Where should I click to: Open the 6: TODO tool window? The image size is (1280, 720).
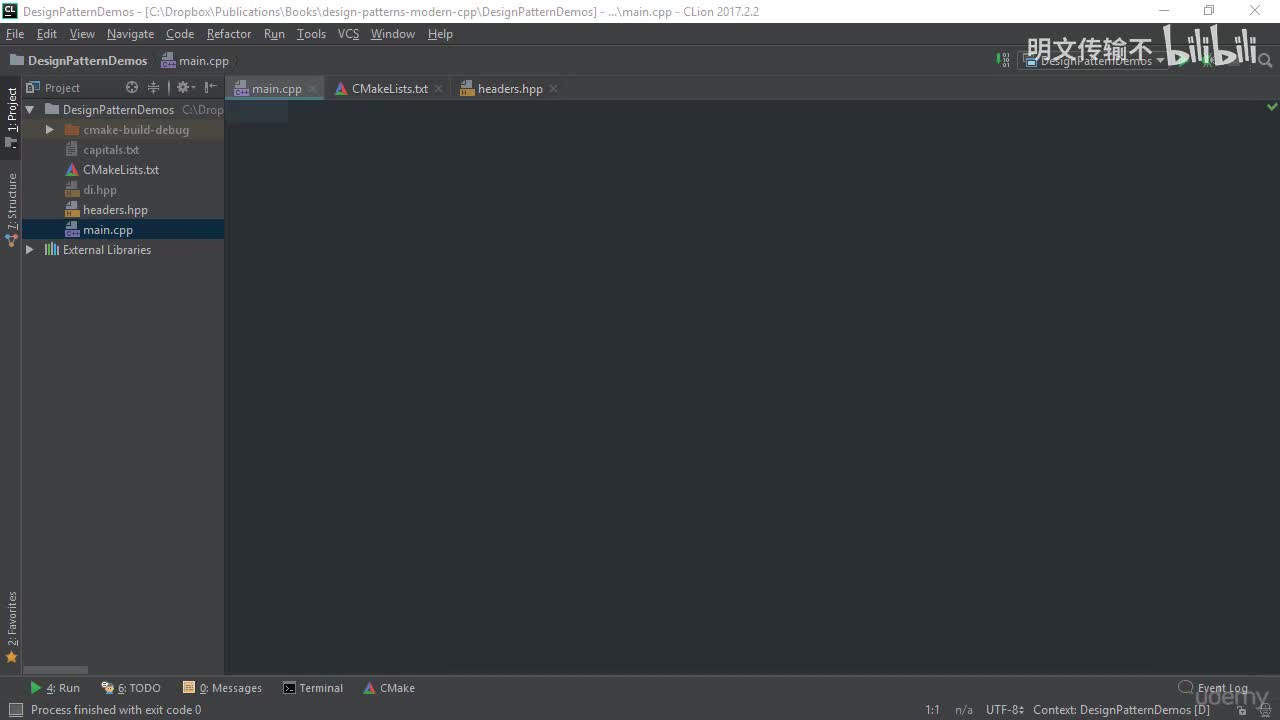click(x=131, y=688)
